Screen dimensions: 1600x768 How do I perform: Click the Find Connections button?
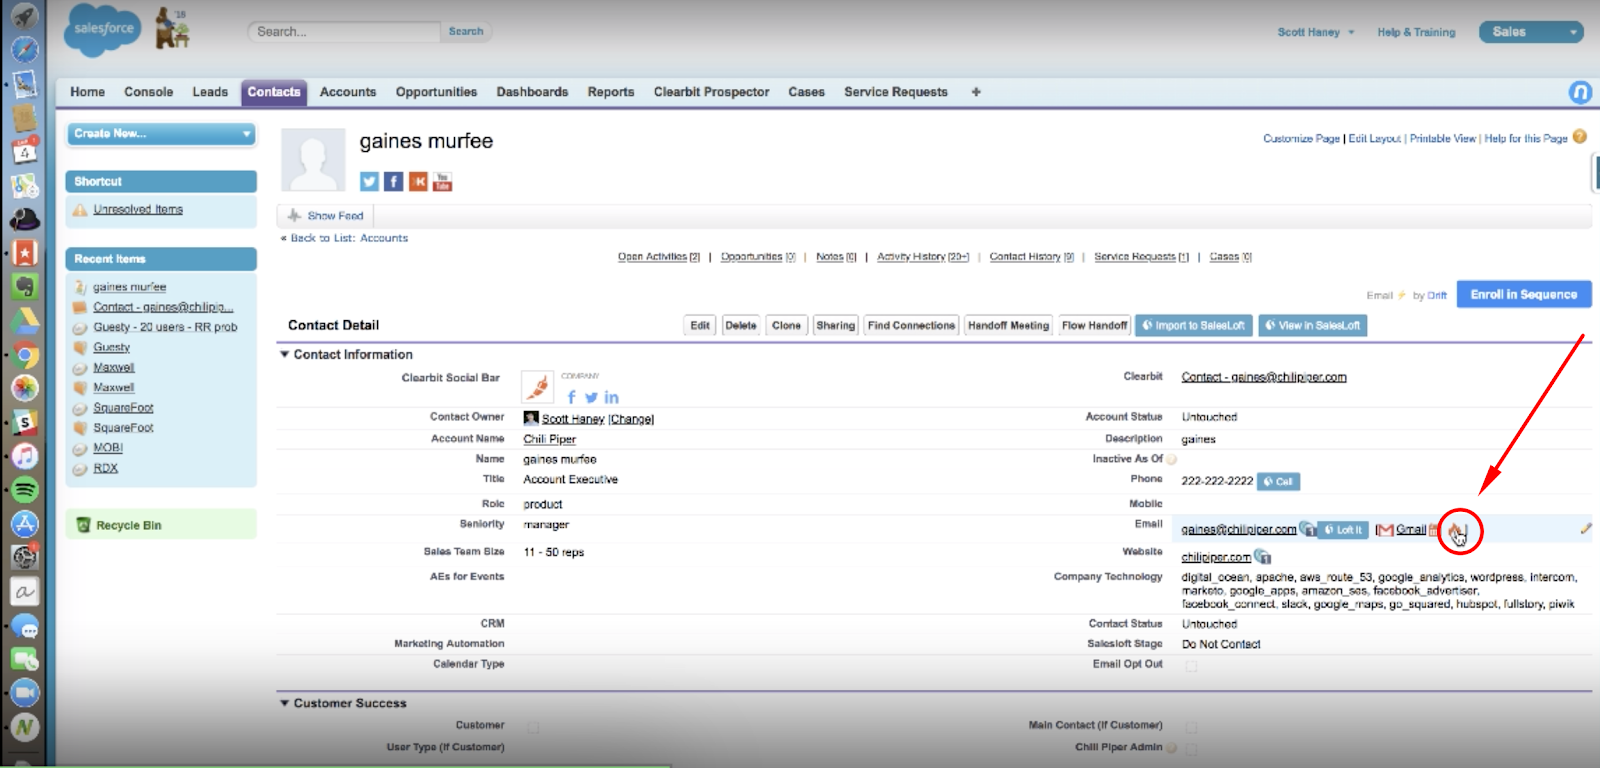pyautogui.click(x=911, y=325)
